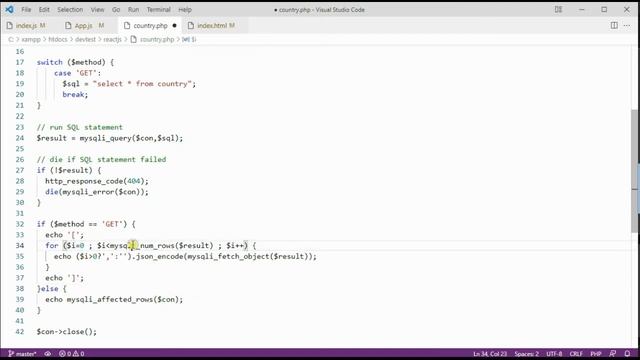Expand the xampp breadcrumb
The width and height of the screenshot is (640, 360).
pos(31,39)
